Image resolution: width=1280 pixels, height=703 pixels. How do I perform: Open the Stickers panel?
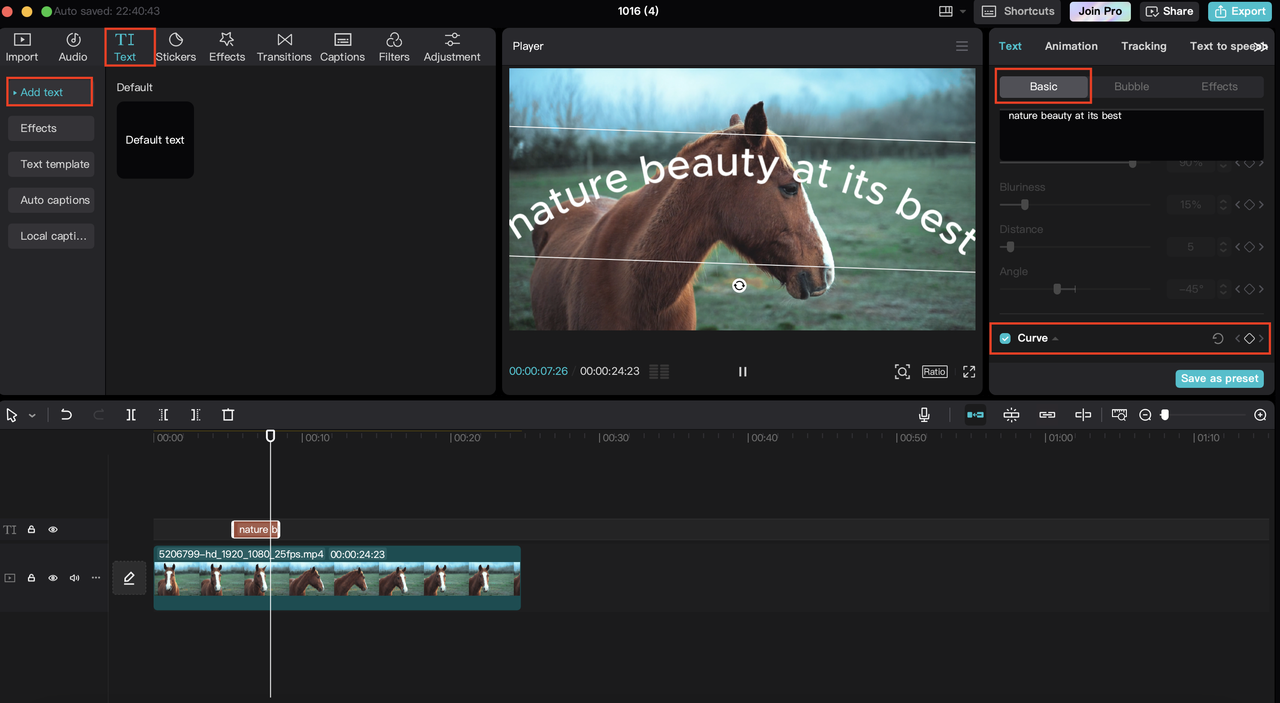click(x=176, y=47)
